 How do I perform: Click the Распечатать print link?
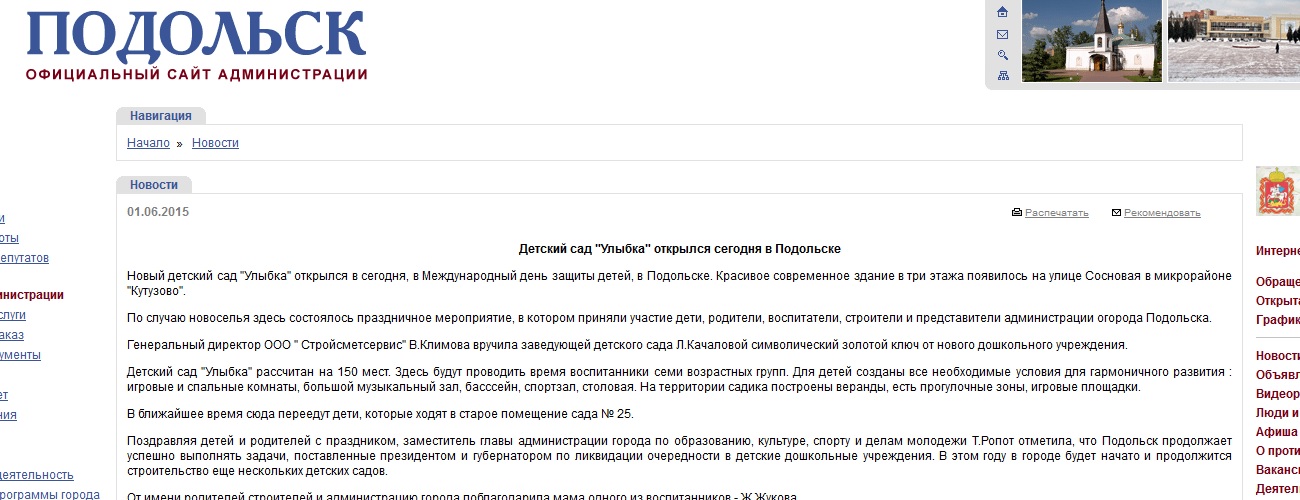1056,213
